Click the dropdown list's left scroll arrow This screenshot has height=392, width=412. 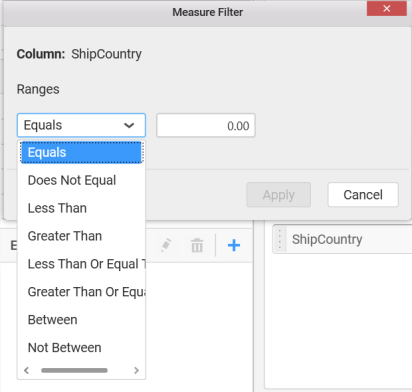(27, 370)
